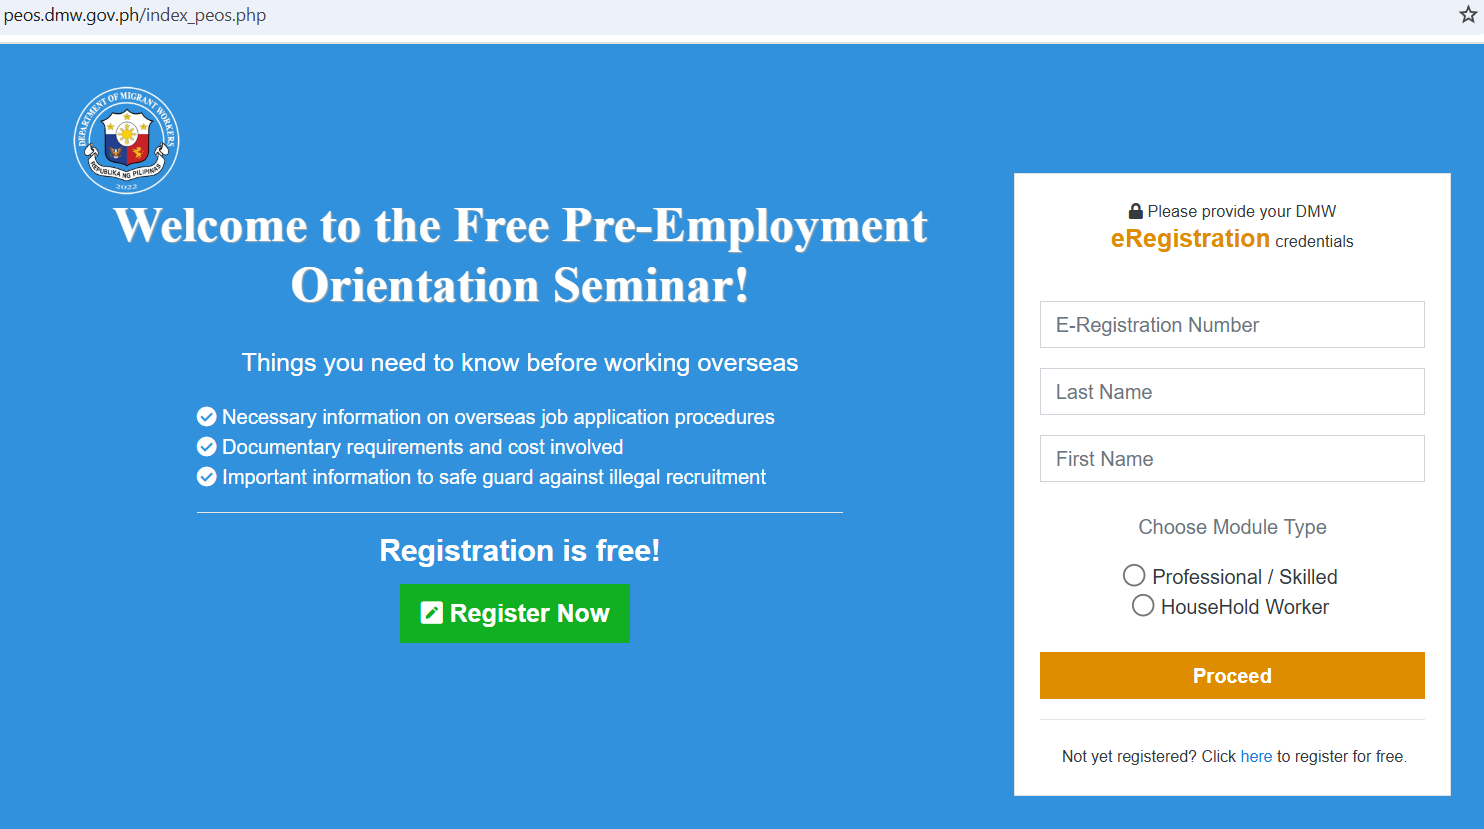Screen dimensions: 1484x829
Task: Click the 'Choose Module Type' label
Action: 1232,527
